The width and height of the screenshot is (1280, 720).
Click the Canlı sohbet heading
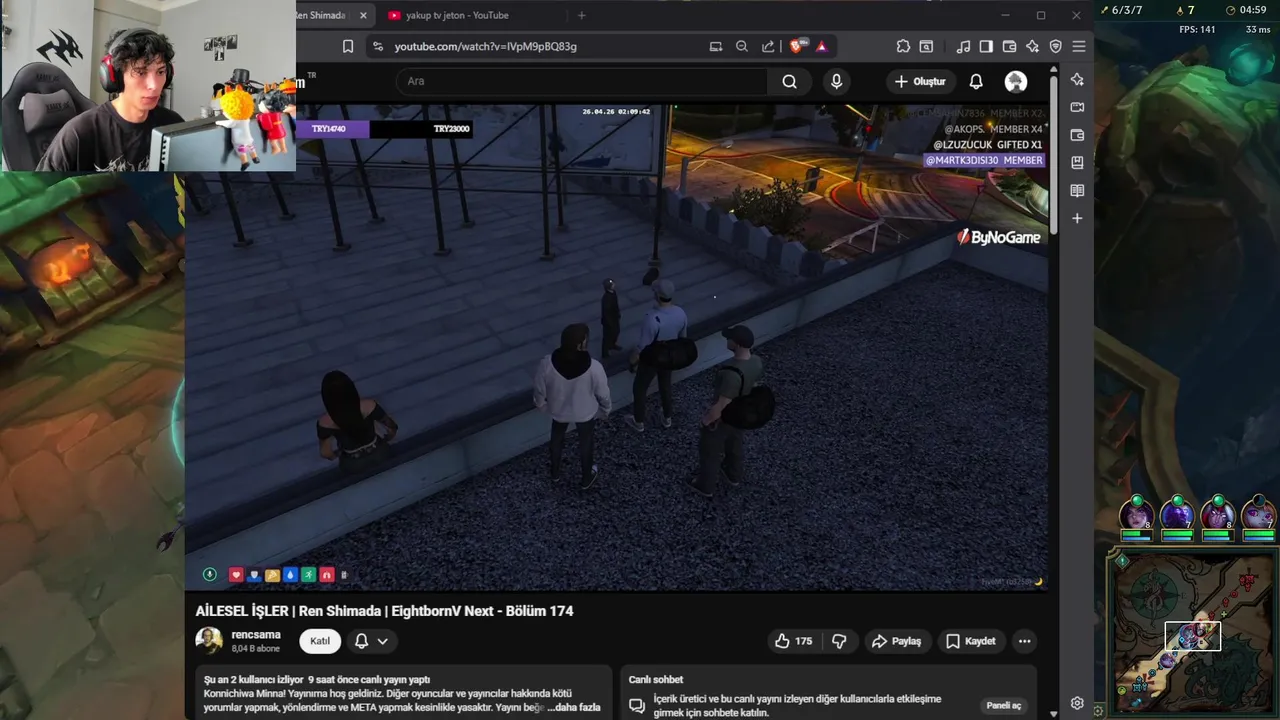pos(656,680)
